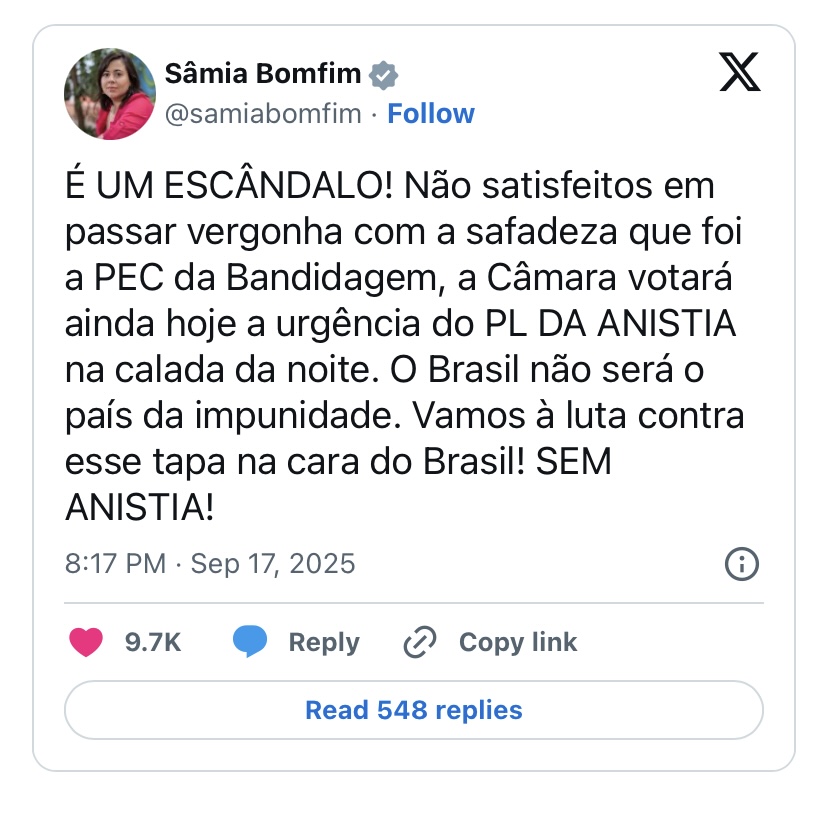This screenshot has height=815, width=828.
Task: Open Read 548 replies
Action: coord(414,710)
